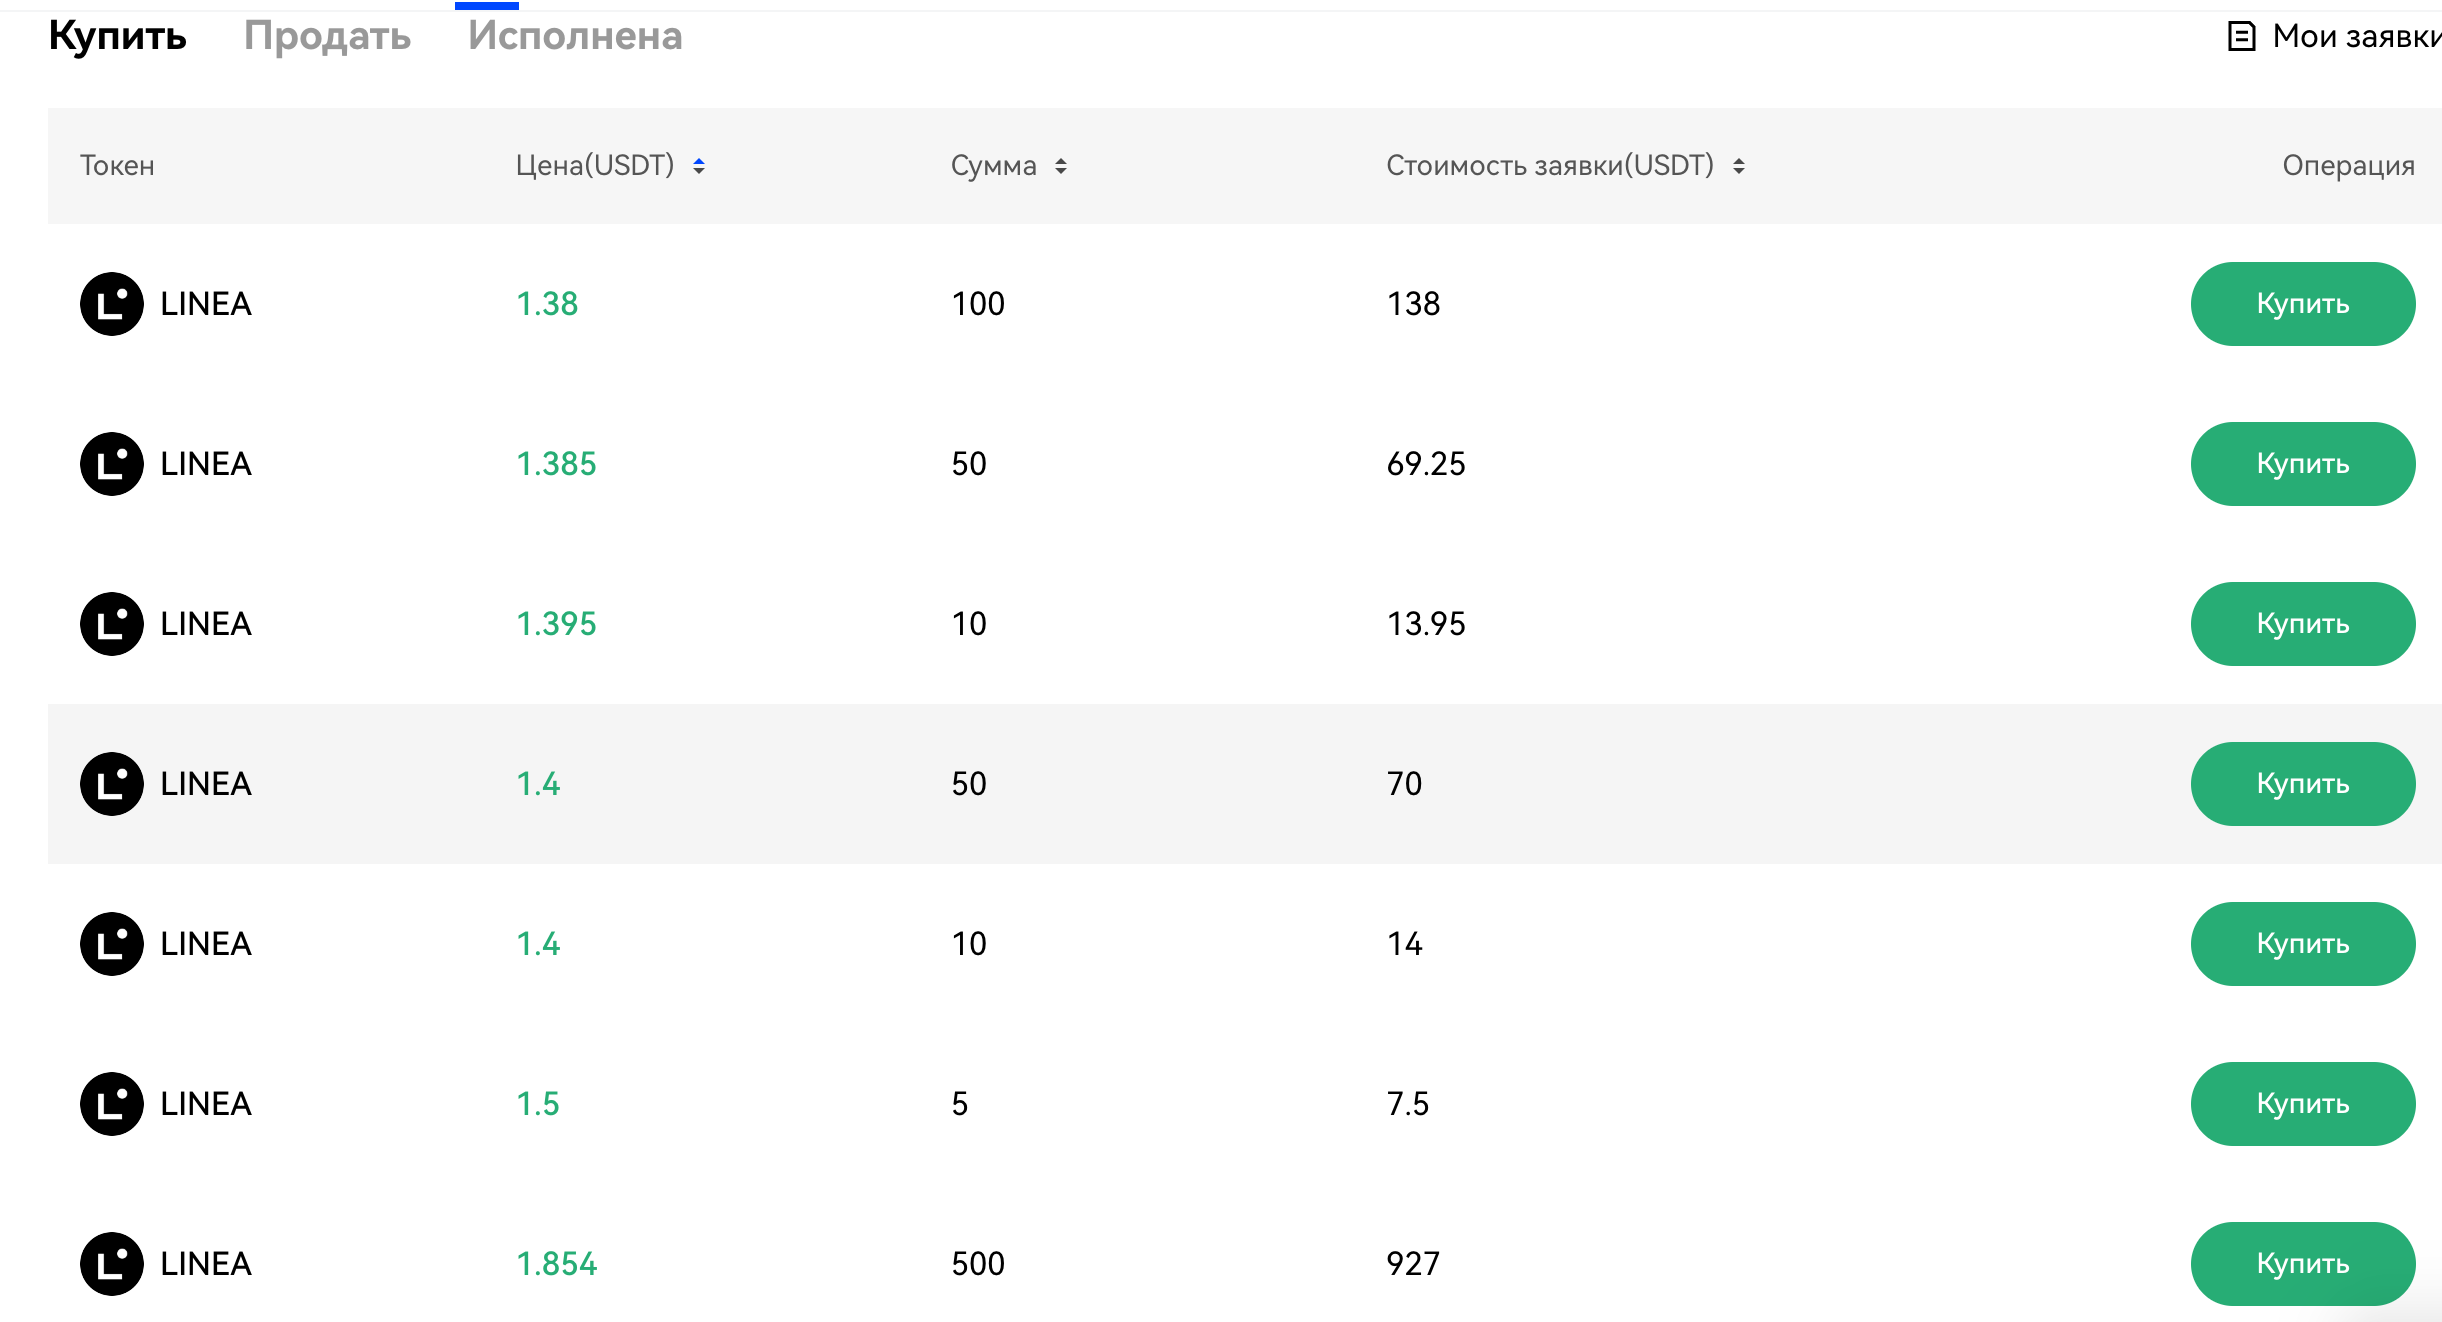Select LINEA token name in 1.385 row
This screenshot has width=2442, height=1322.
[x=206, y=464]
